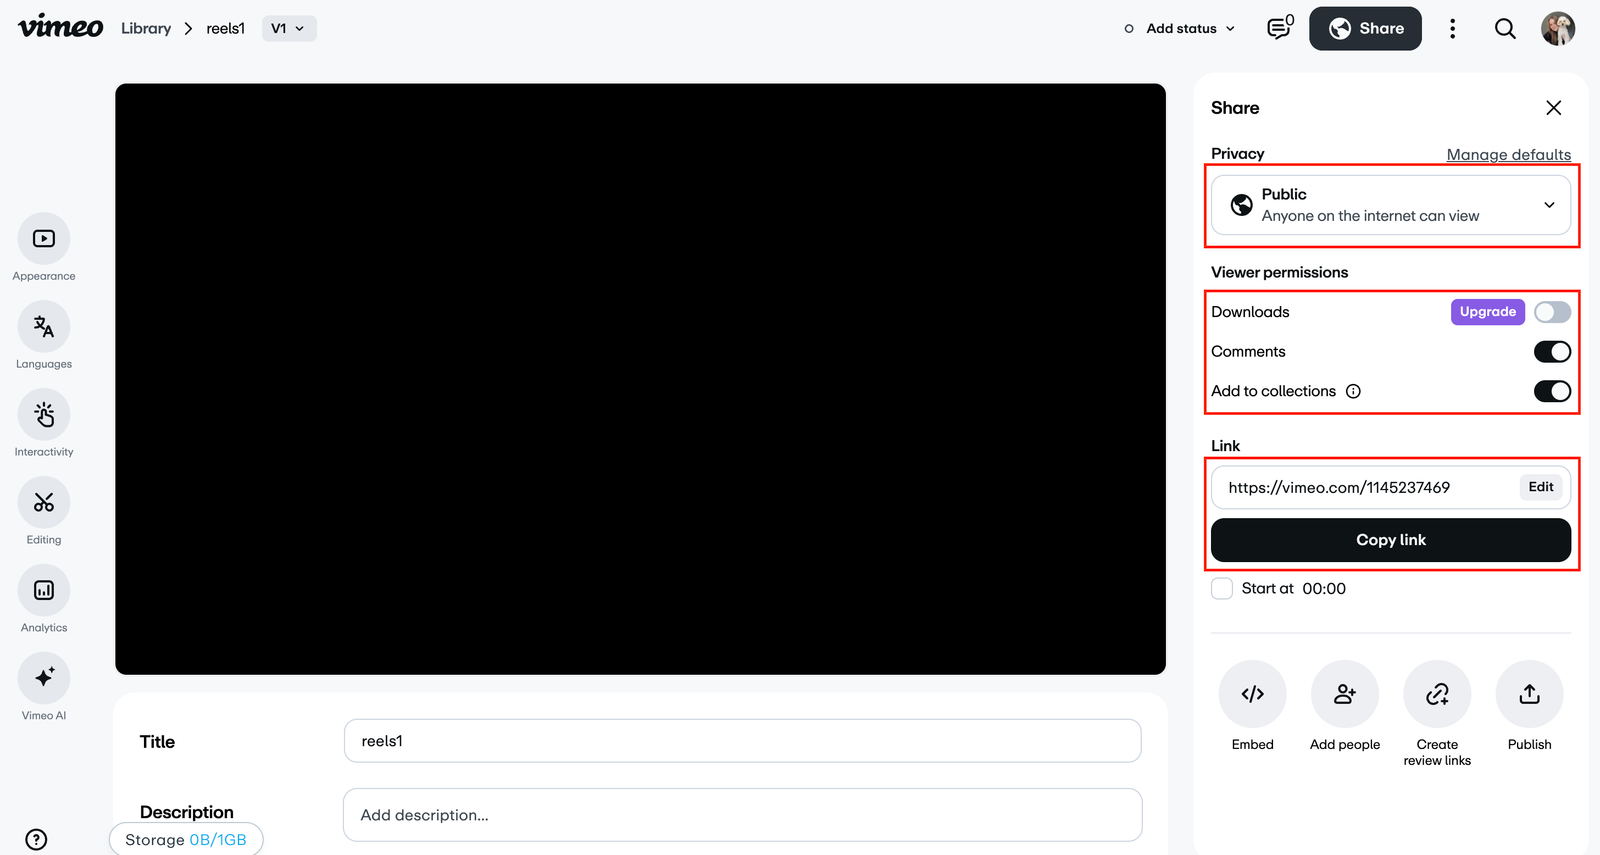Click the Create review links icon
Image resolution: width=1600 pixels, height=855 pixels.
tap(1437, 694)
